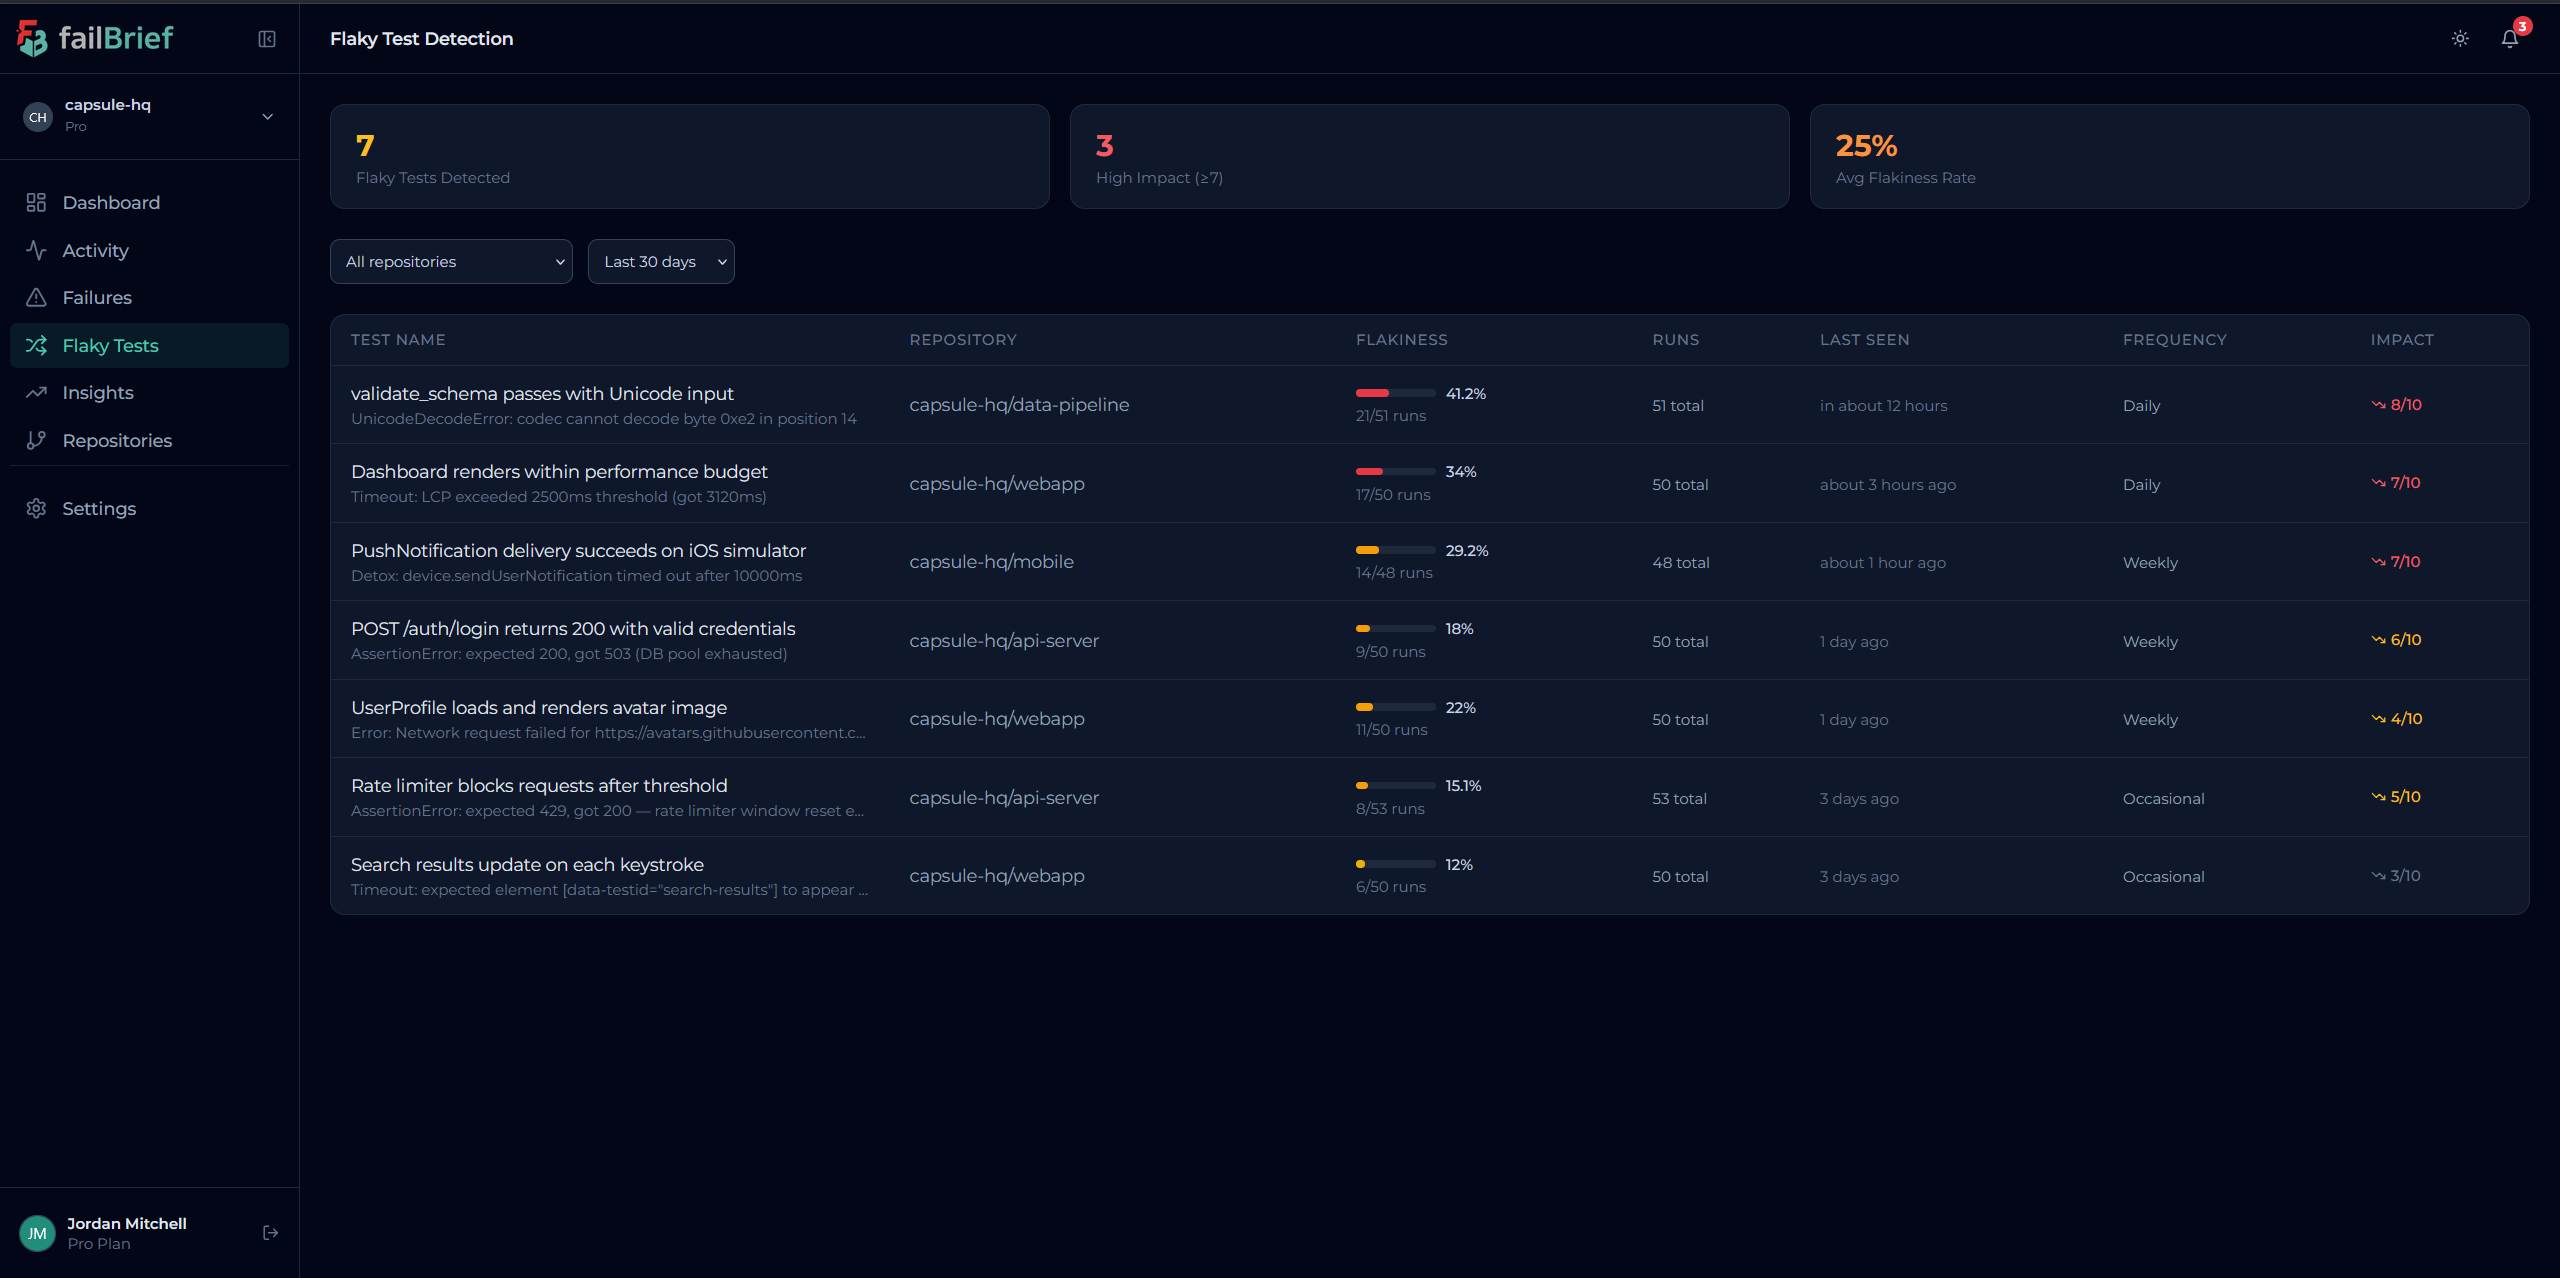Viewport: 2560px width, 1278px height.
Task: Click the 34% flakiness progress bar
Action: pyautogui.click(x=1395, y=471)
